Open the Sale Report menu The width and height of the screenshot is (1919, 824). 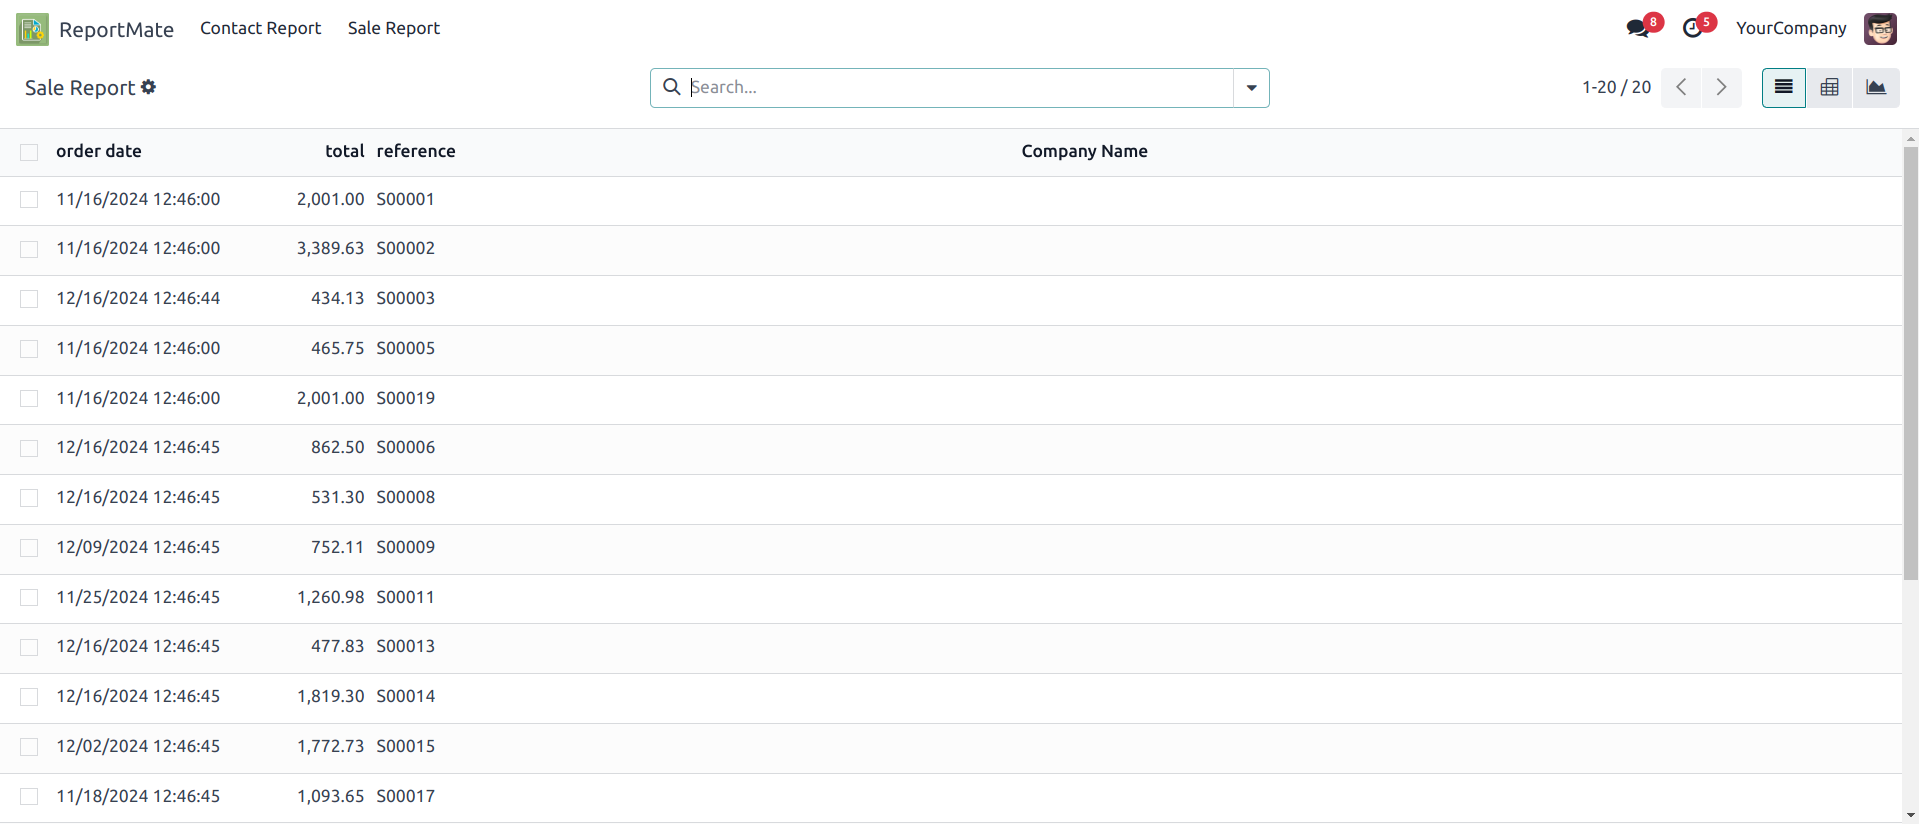393,29
